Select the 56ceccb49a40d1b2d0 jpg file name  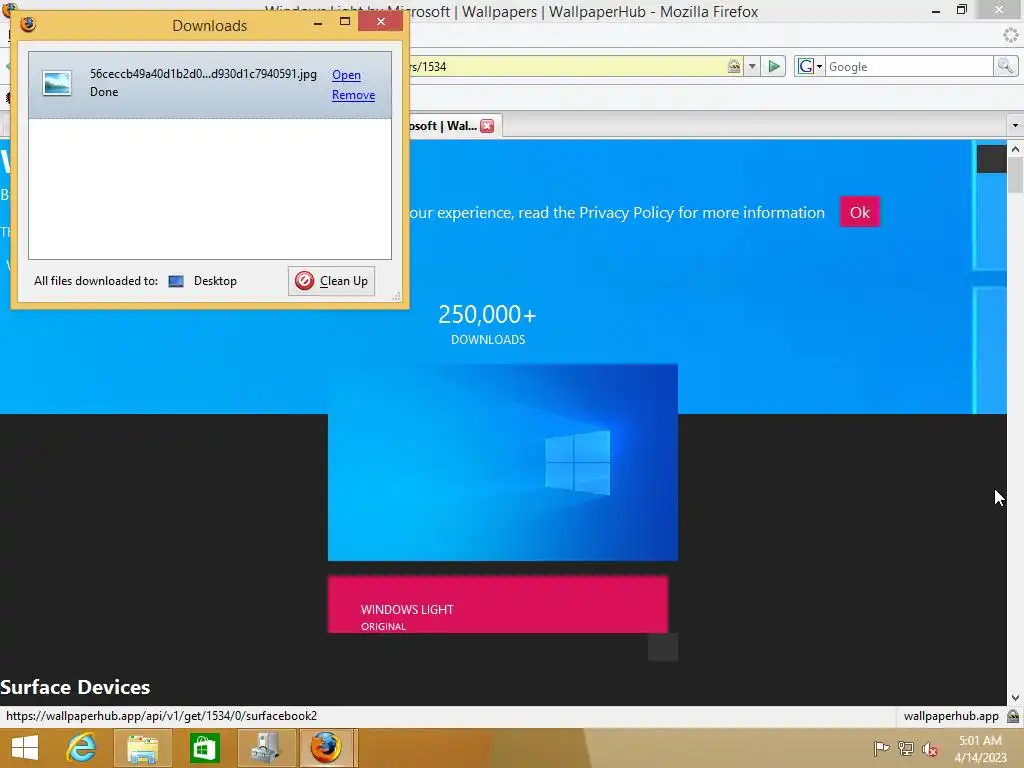(x=203, y=74)
